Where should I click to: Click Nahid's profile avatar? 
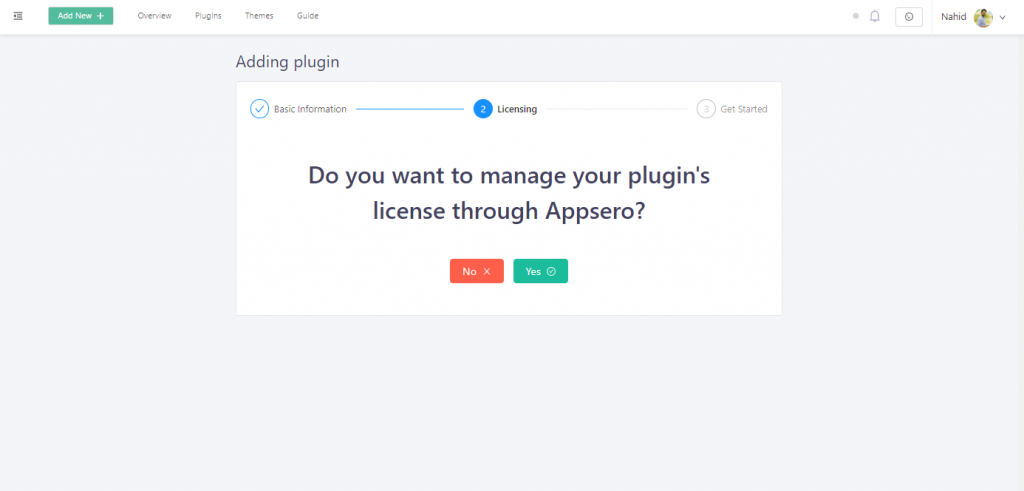pyautogui.click(x=984, y=18)
